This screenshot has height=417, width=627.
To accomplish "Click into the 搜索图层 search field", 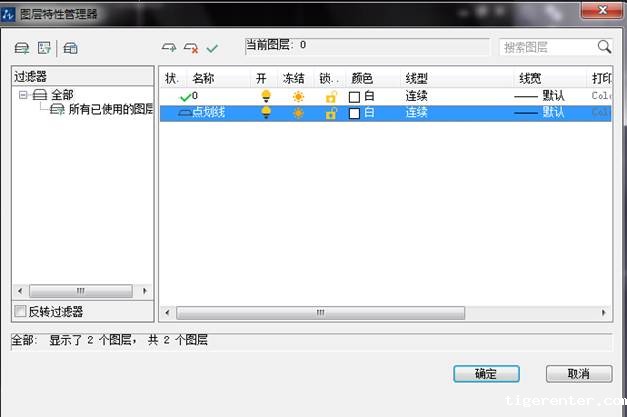I will pos(546,47).
